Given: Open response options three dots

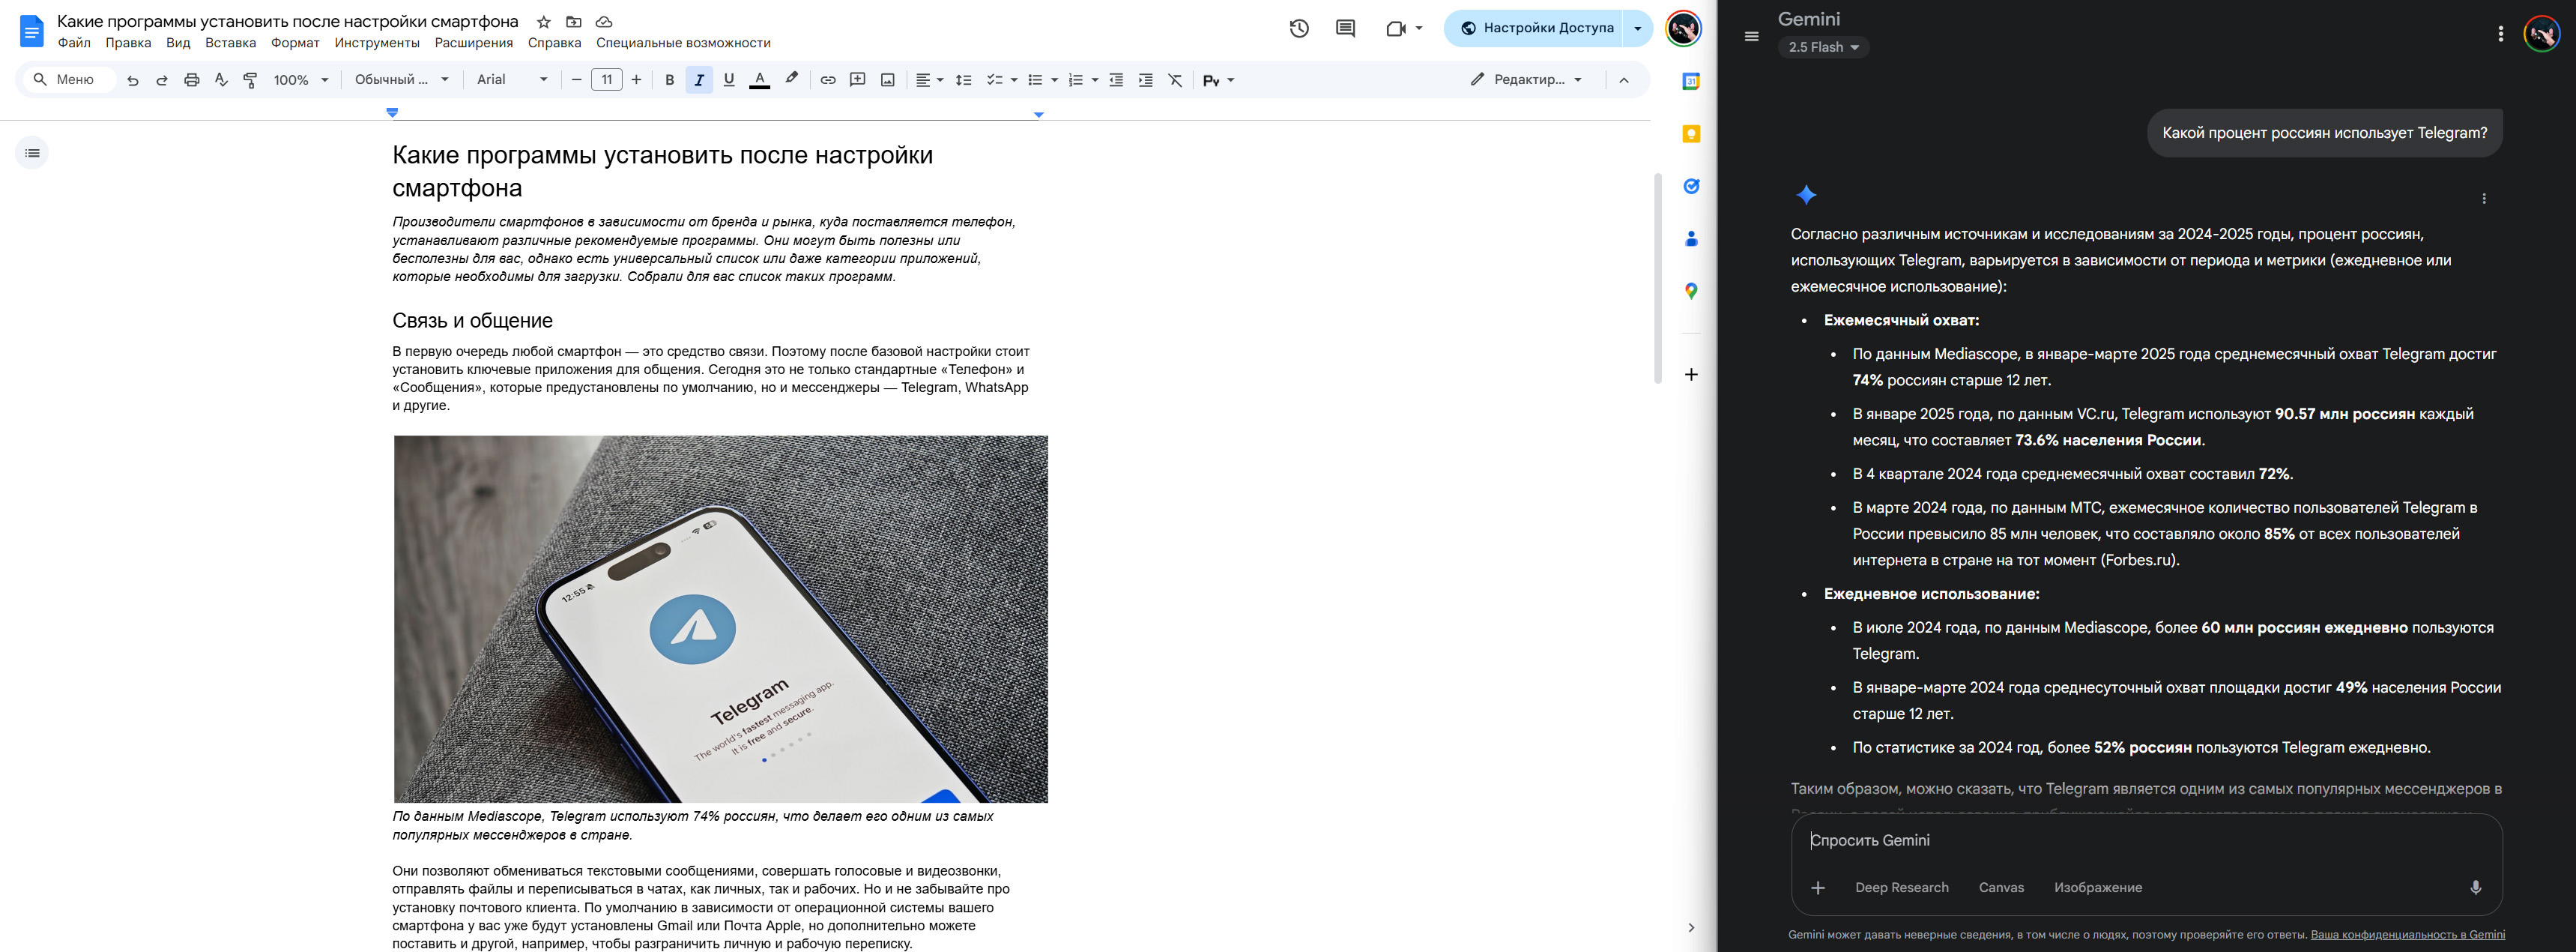Looking at the screenshot, I should click(x=2484, y=199).
